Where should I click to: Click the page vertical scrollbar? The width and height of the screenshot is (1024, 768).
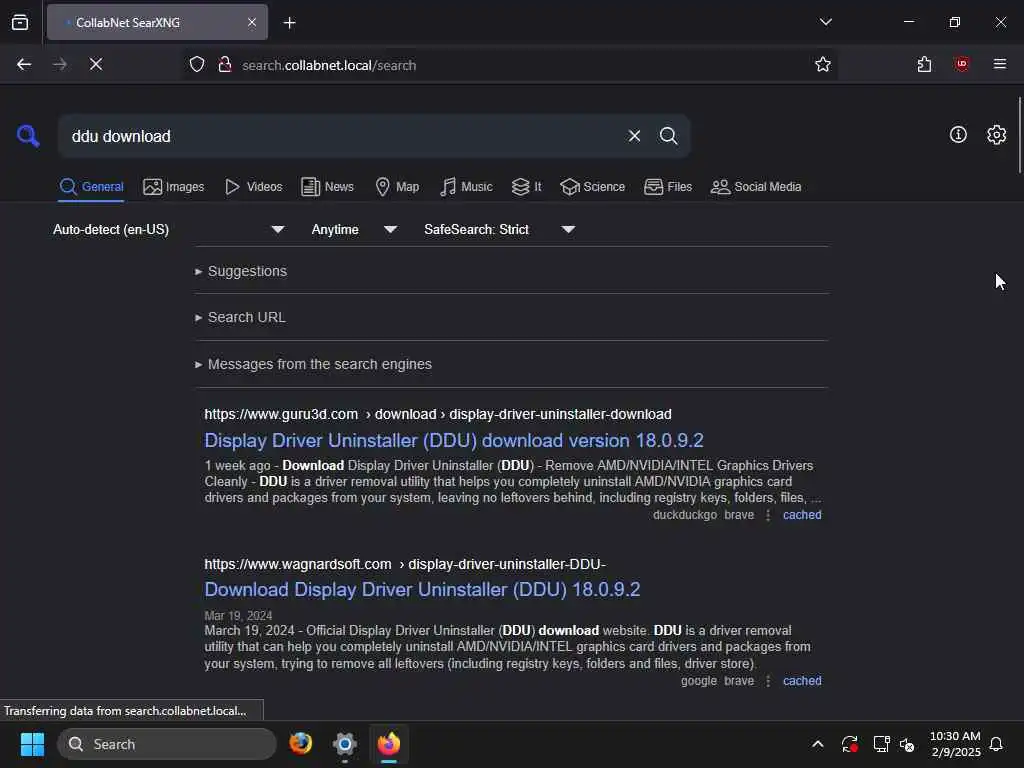pos(1019,135)
